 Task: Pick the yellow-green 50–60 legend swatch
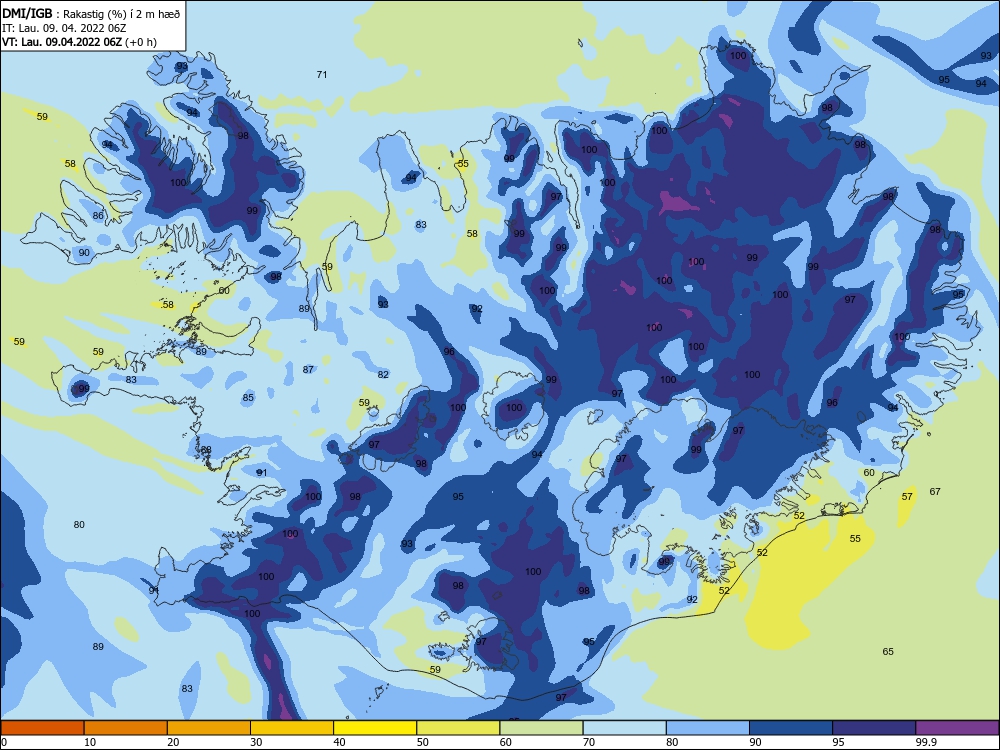[459, 728]
